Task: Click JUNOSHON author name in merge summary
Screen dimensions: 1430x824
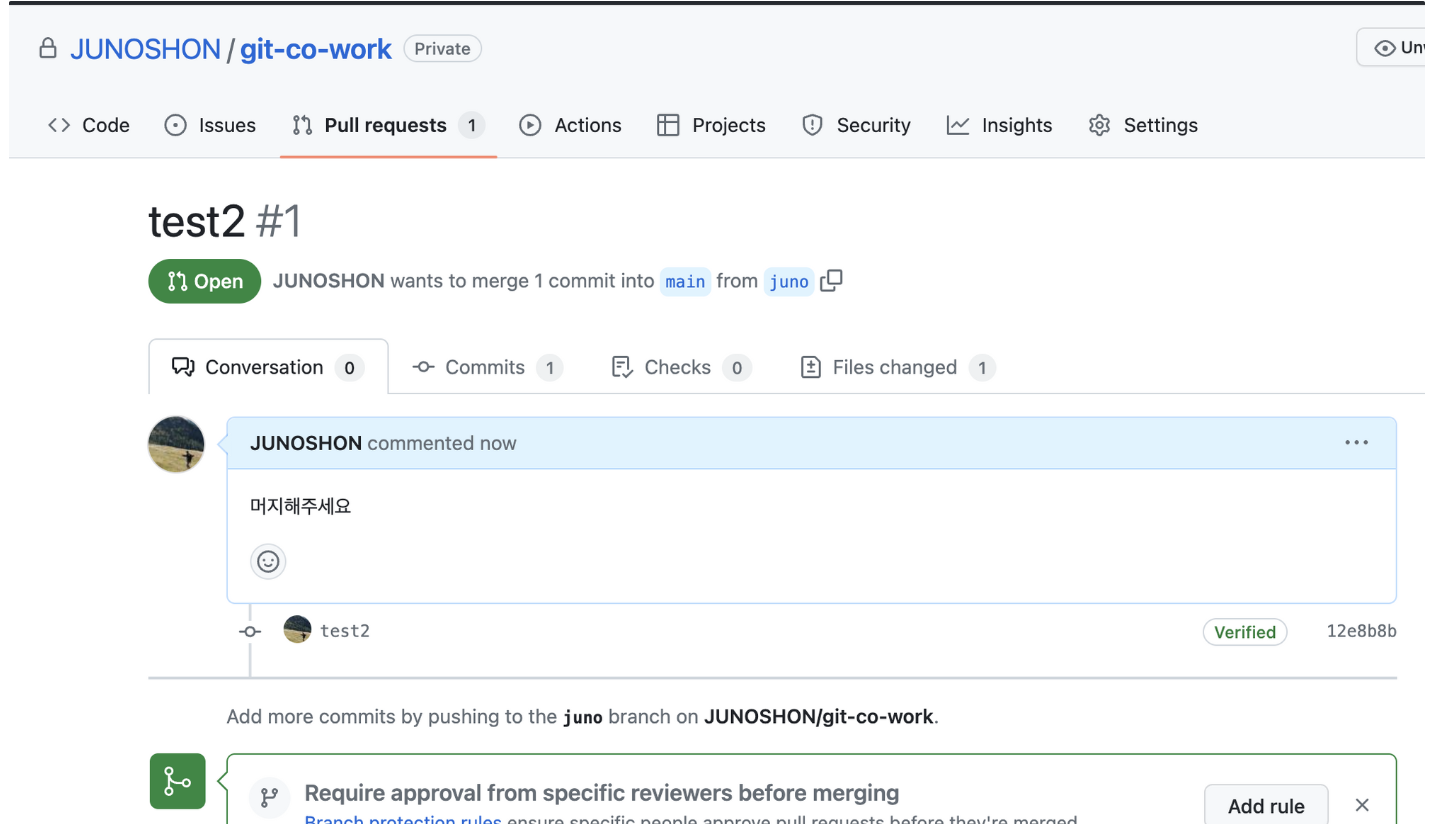Action: [x=329, y=281]
